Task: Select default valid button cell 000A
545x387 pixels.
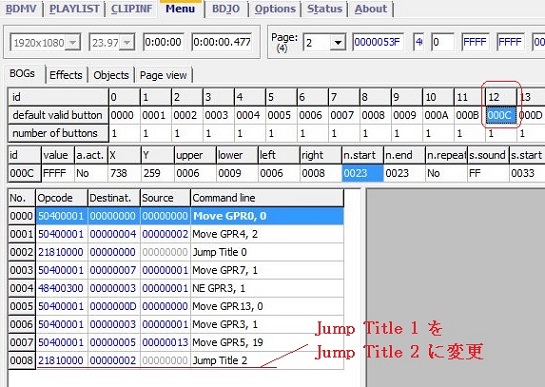Action: 438,115
